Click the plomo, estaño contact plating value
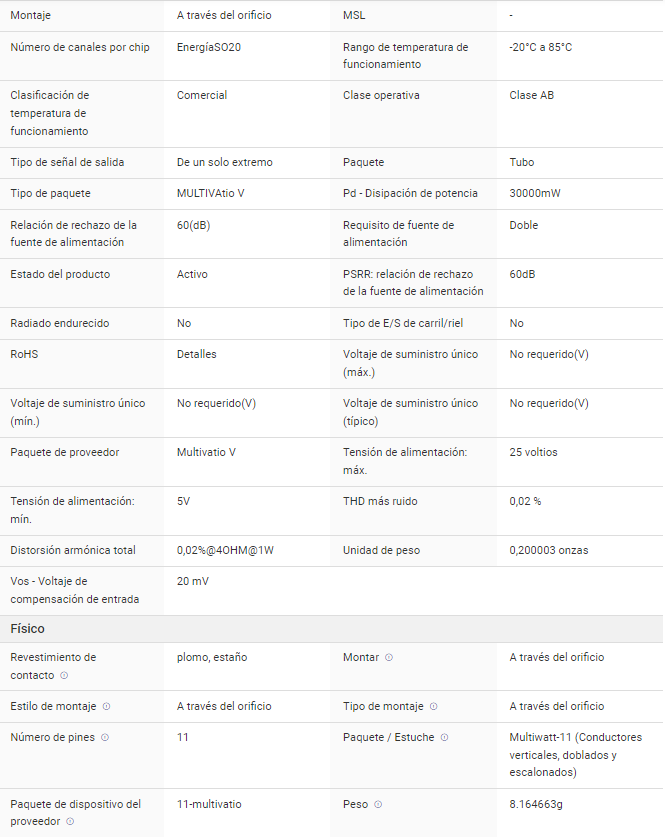 [212, 657]
